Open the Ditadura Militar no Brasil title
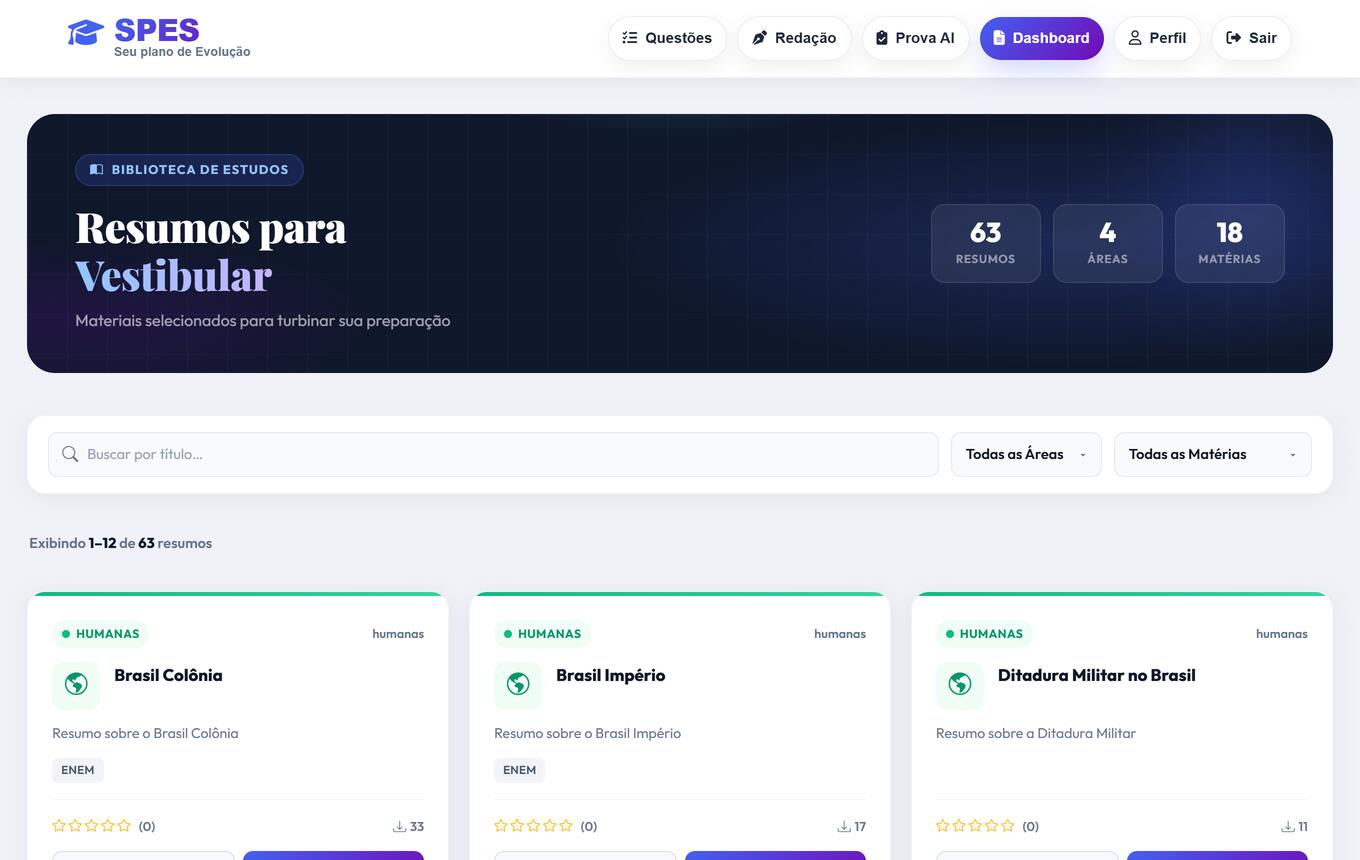 click(x=1096, y=675)
